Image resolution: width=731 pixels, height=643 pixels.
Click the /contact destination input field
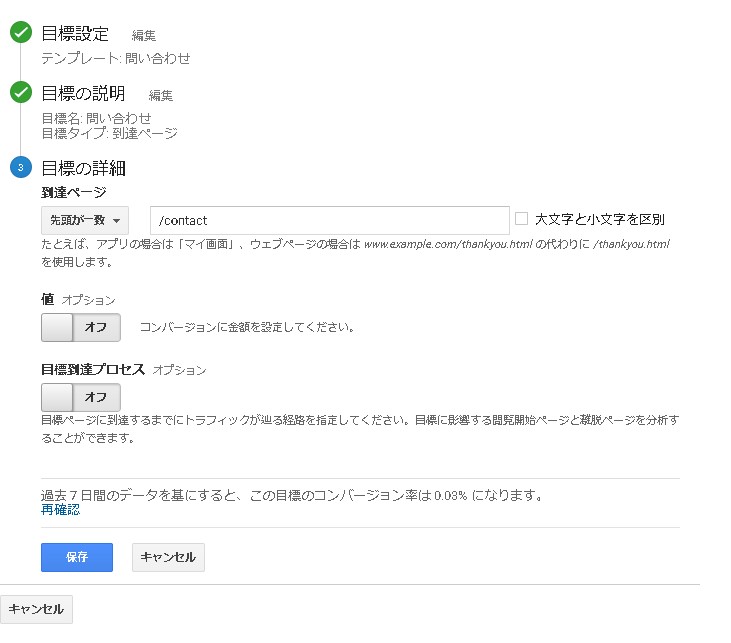[x=329, y=220]
